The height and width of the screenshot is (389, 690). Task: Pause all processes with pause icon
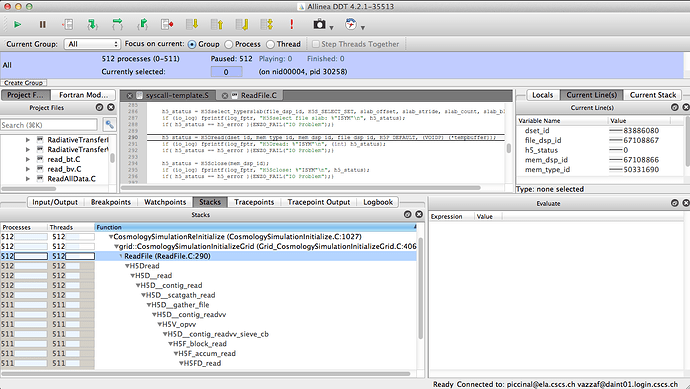pos(43,25)
